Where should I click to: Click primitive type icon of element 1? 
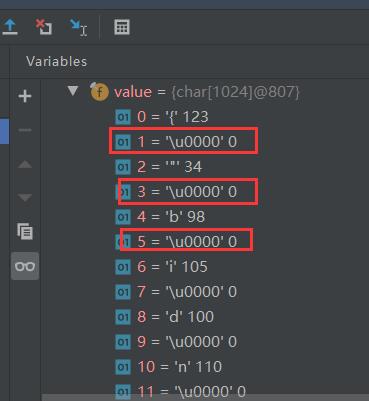[x=123, y=142]
